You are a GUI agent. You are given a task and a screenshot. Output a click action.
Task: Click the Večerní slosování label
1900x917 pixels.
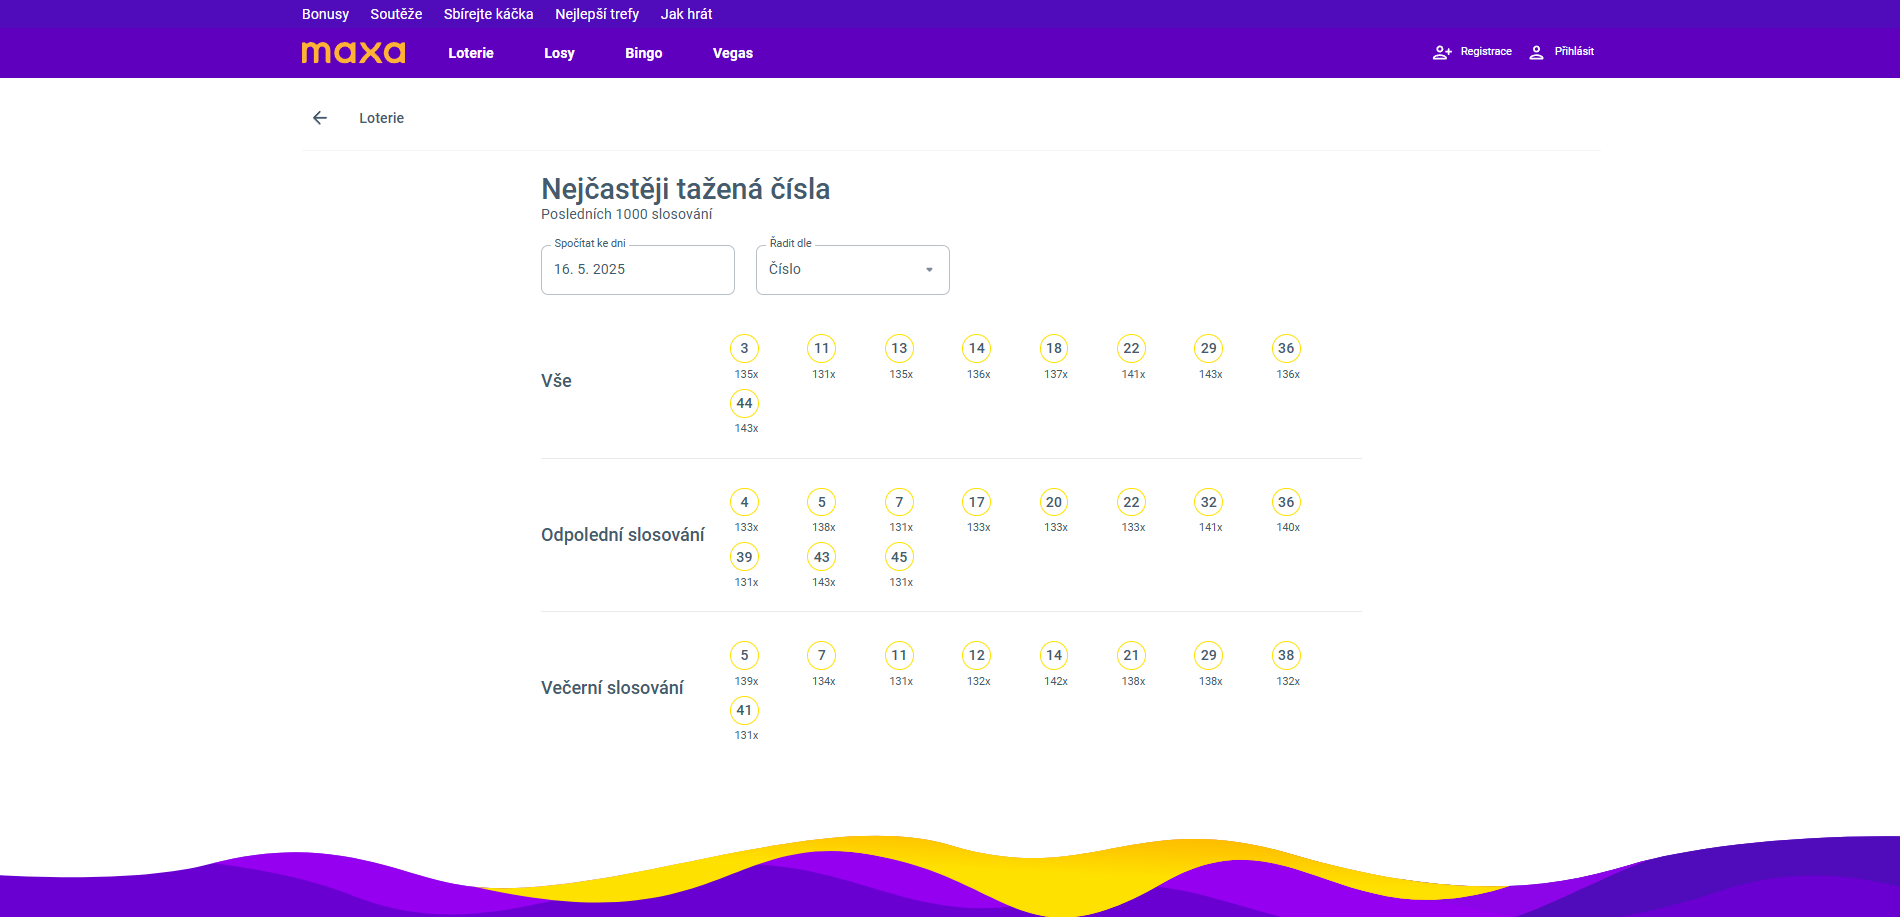point(612,688)
